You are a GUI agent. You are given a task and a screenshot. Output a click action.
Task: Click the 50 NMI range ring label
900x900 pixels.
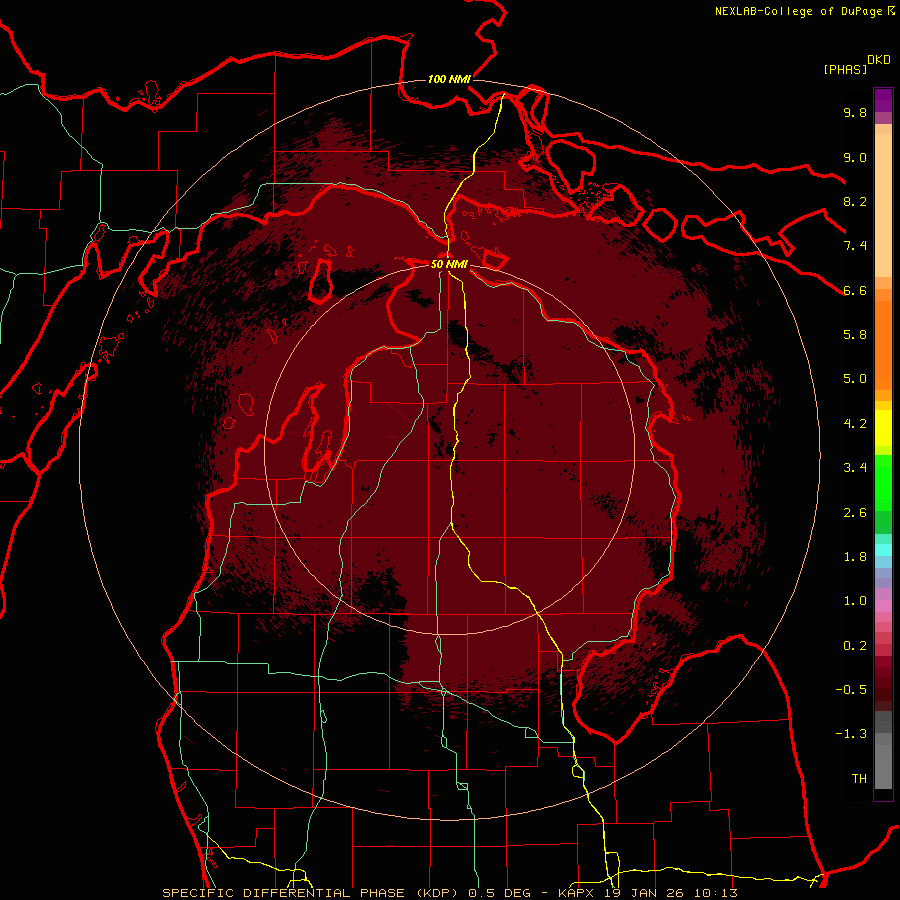point(449,264)
